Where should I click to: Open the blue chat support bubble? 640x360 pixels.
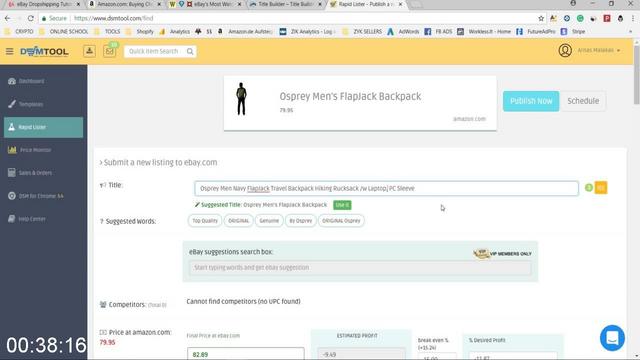pyautogui.click(x=612, y=338)
